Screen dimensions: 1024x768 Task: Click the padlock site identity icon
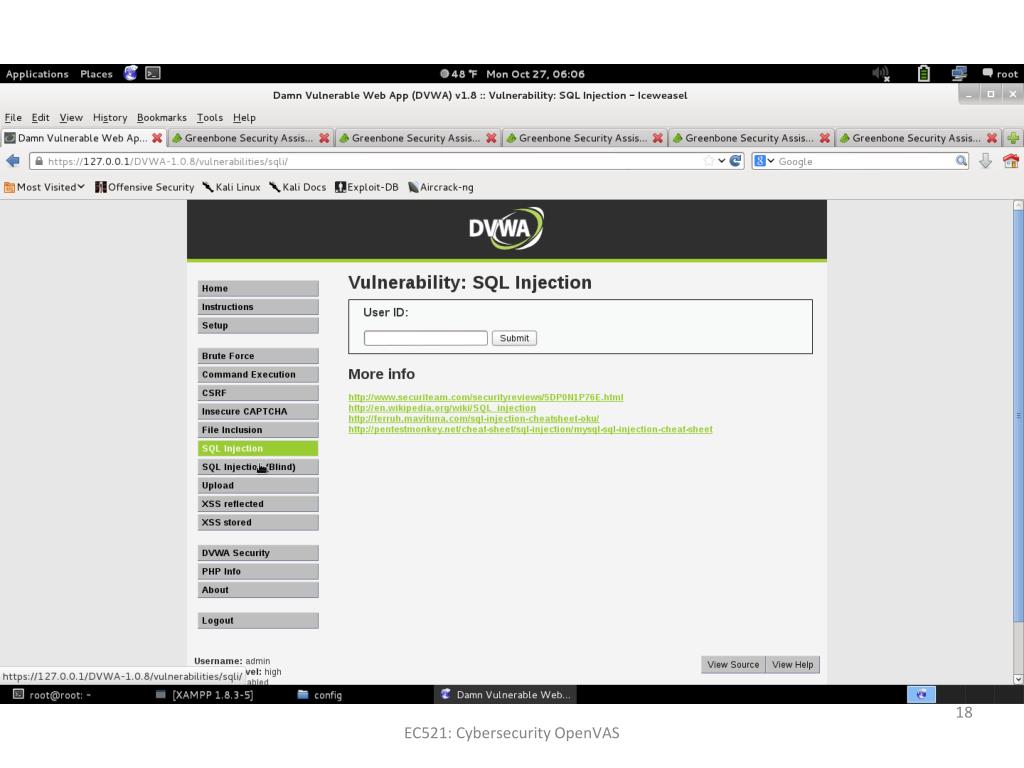(x=39, y=161)
